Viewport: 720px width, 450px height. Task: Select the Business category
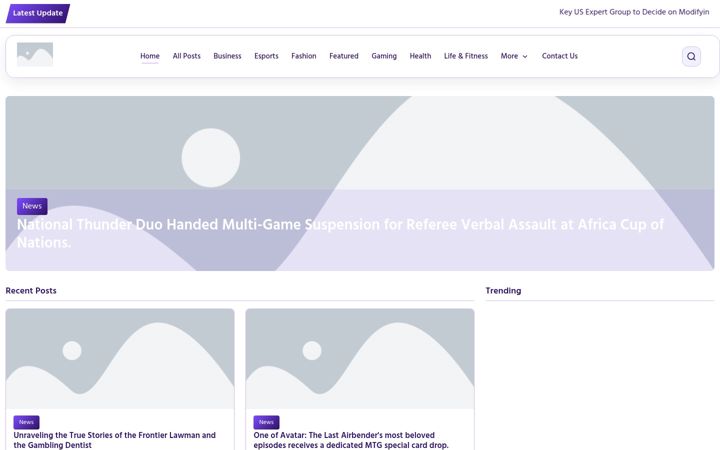tap(227, 56)
